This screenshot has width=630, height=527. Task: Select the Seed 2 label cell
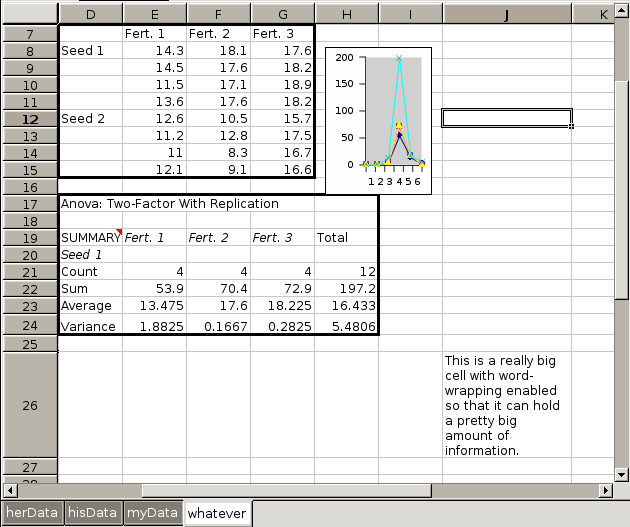[x=90, y=118]
